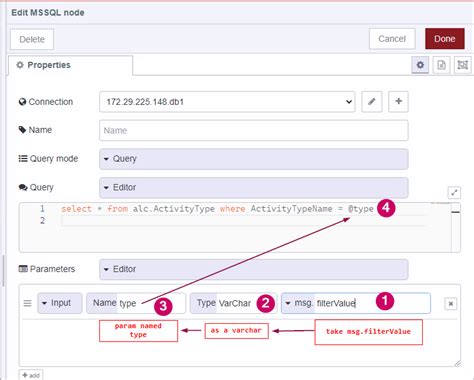Open node appearance icon tab
474x380 pixels.
[463, 65]
